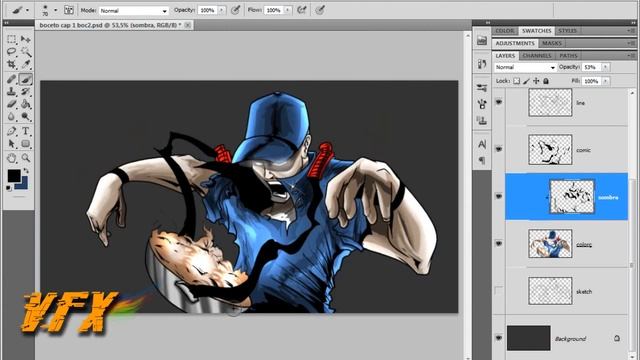The image size is (640, 360).
Task: Switch to the Color tab
Action: click(505, 31)
